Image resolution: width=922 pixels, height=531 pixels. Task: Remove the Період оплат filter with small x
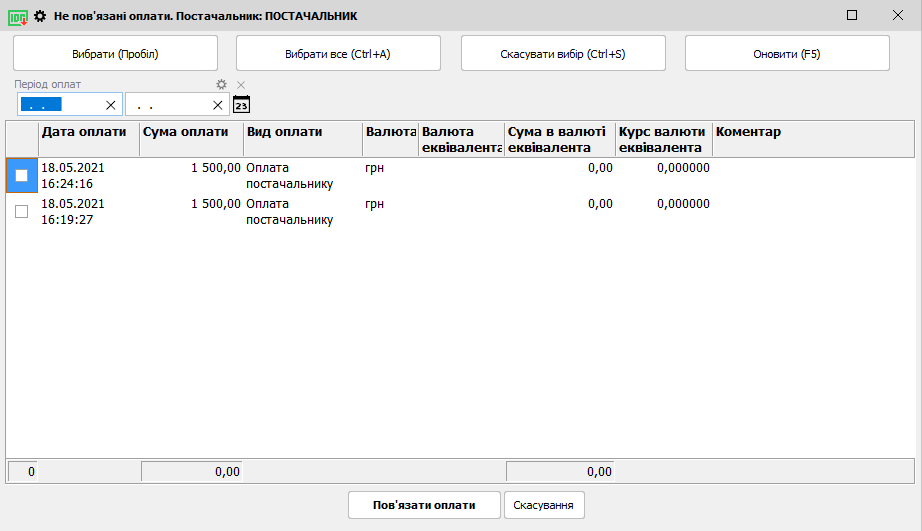240,85
